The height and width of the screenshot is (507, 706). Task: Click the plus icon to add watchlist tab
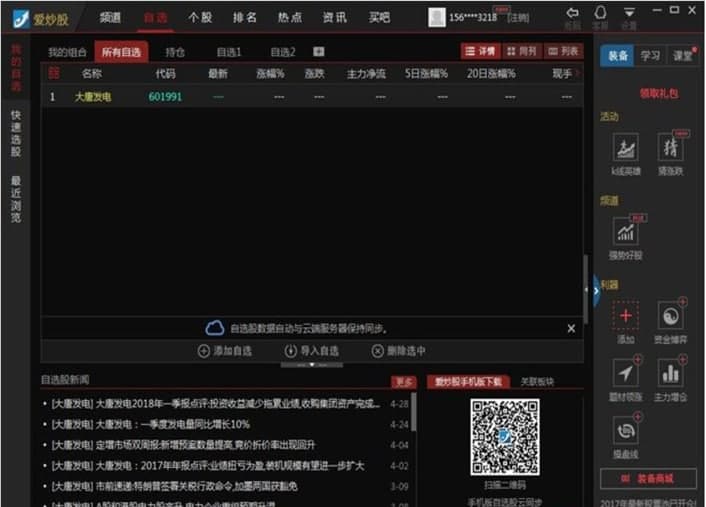(319, 52)
